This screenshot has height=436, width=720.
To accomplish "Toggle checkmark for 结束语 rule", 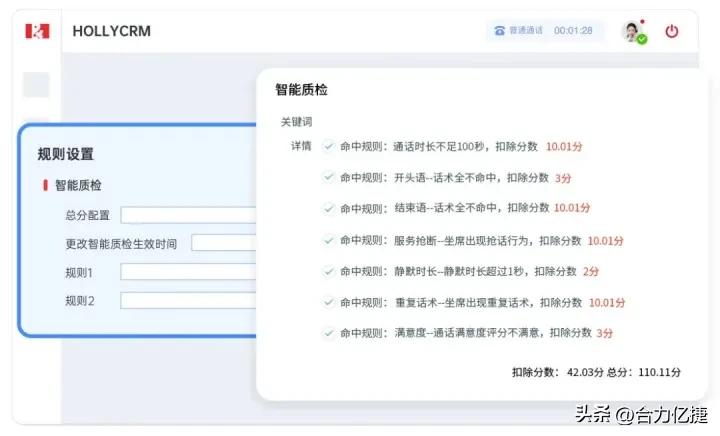I will (328, 208).
